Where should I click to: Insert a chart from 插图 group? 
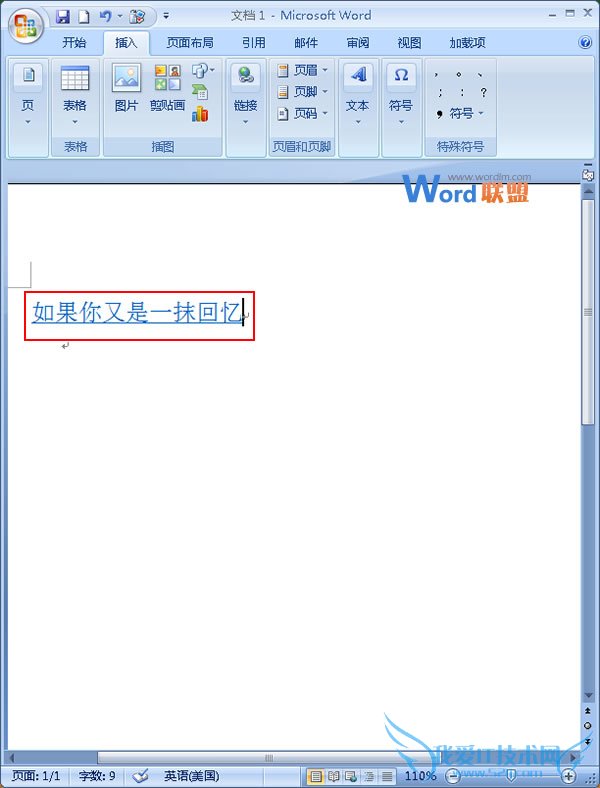point(200,114)
